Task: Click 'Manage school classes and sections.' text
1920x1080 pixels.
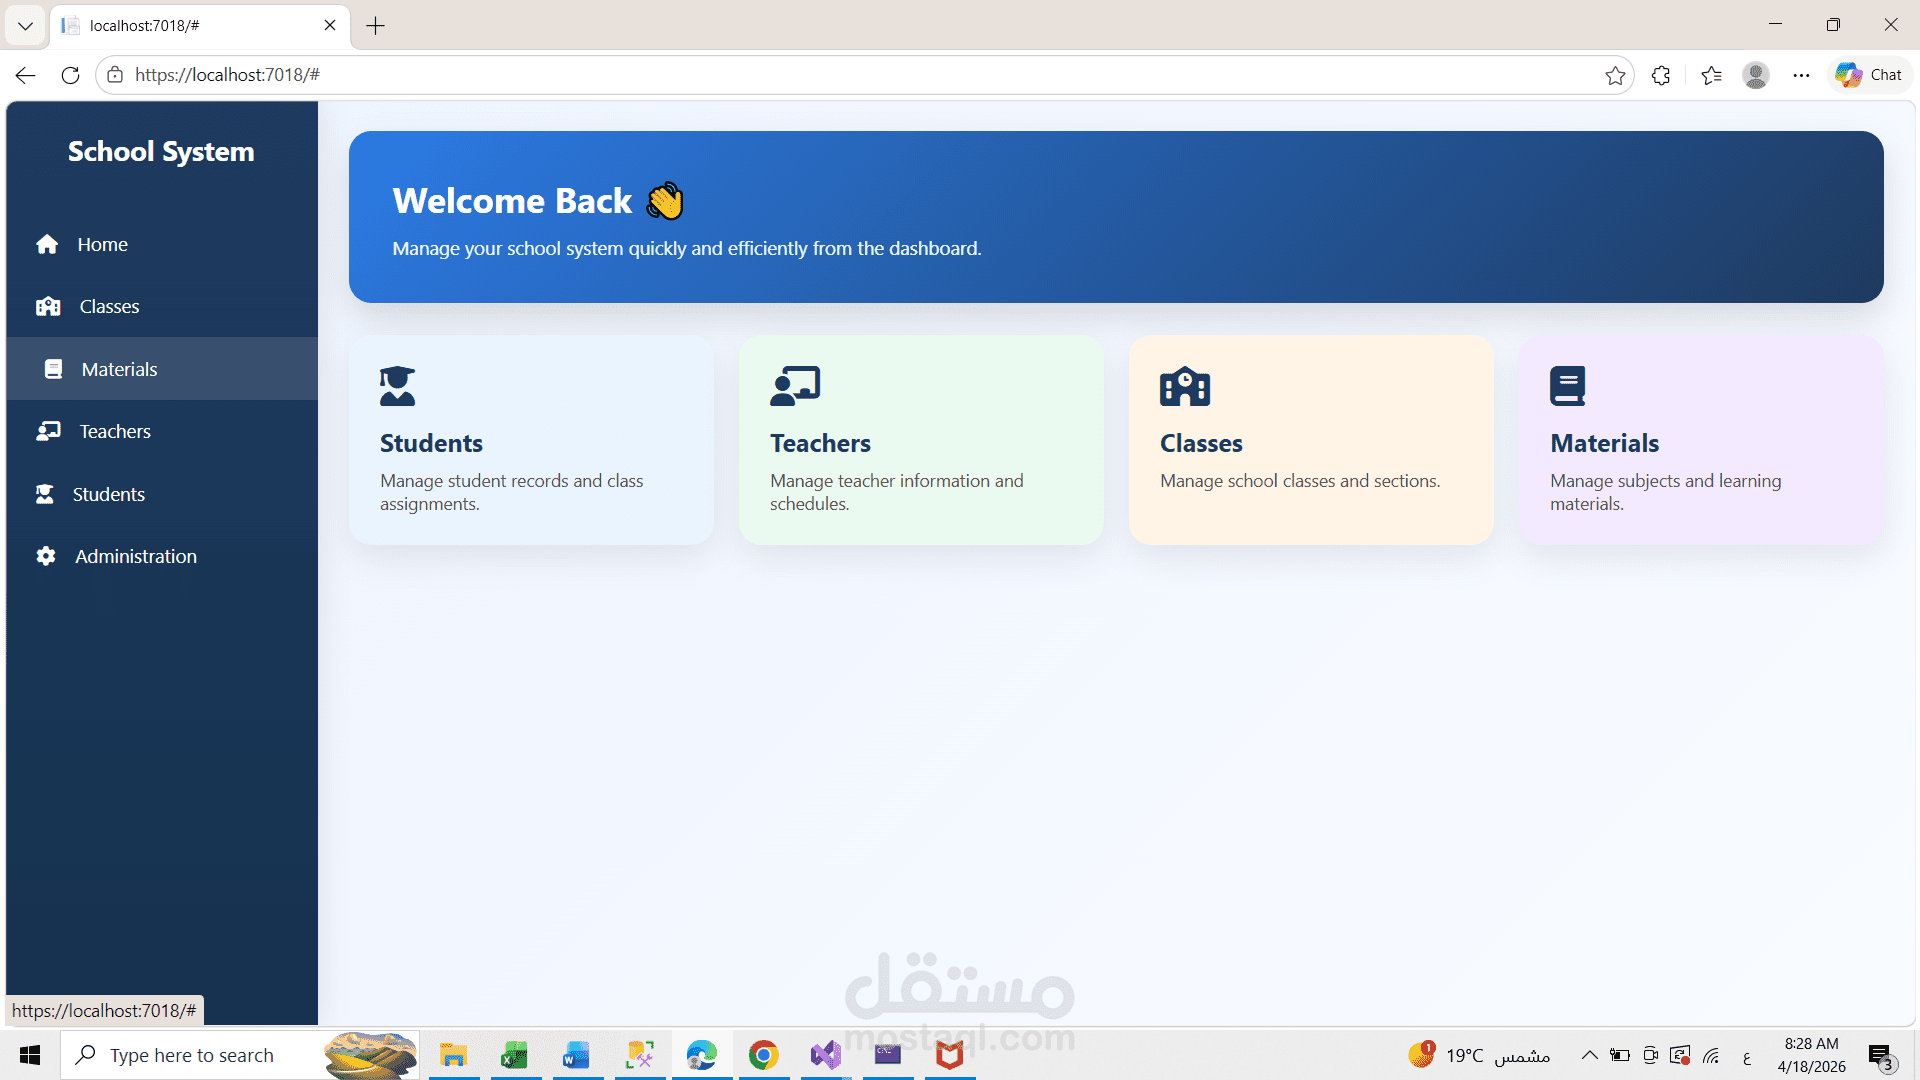Action: [x=1300, y=481]
